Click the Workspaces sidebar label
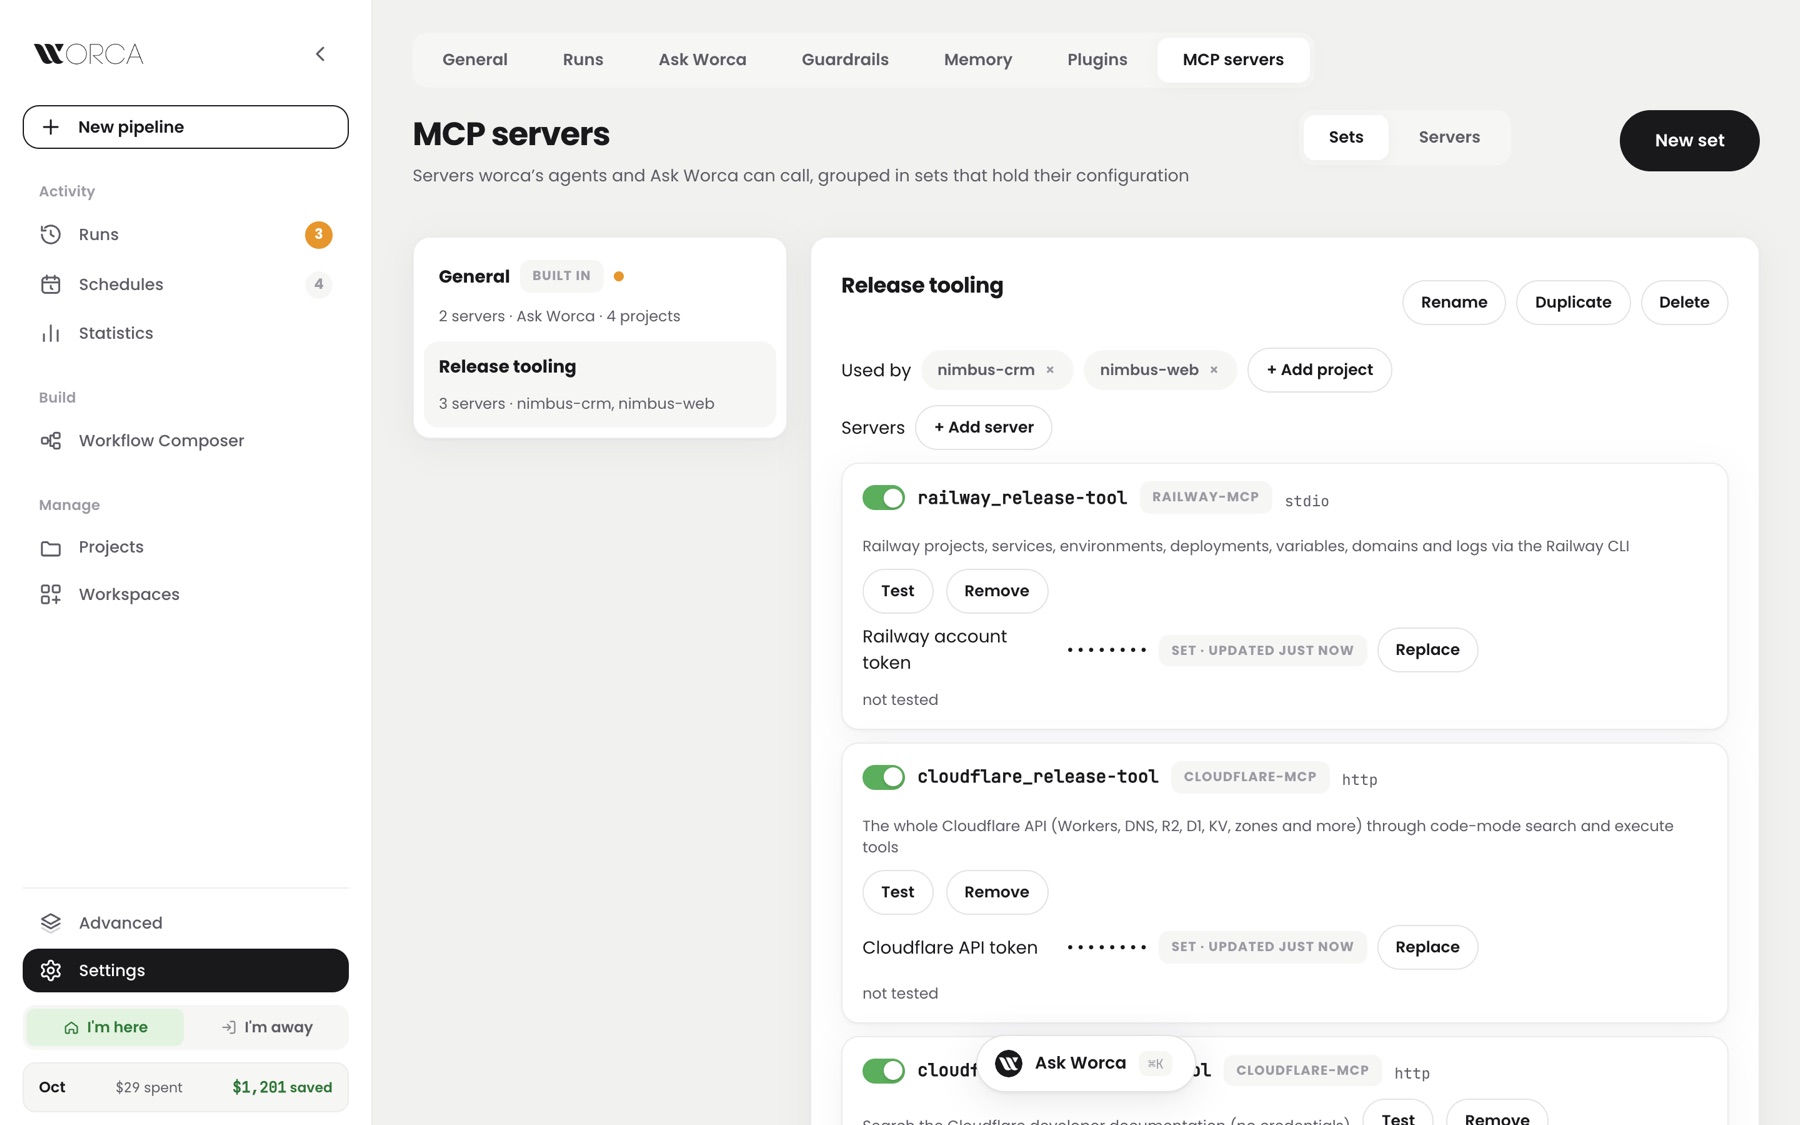1800x1125 pixels. tap(129, 594)
